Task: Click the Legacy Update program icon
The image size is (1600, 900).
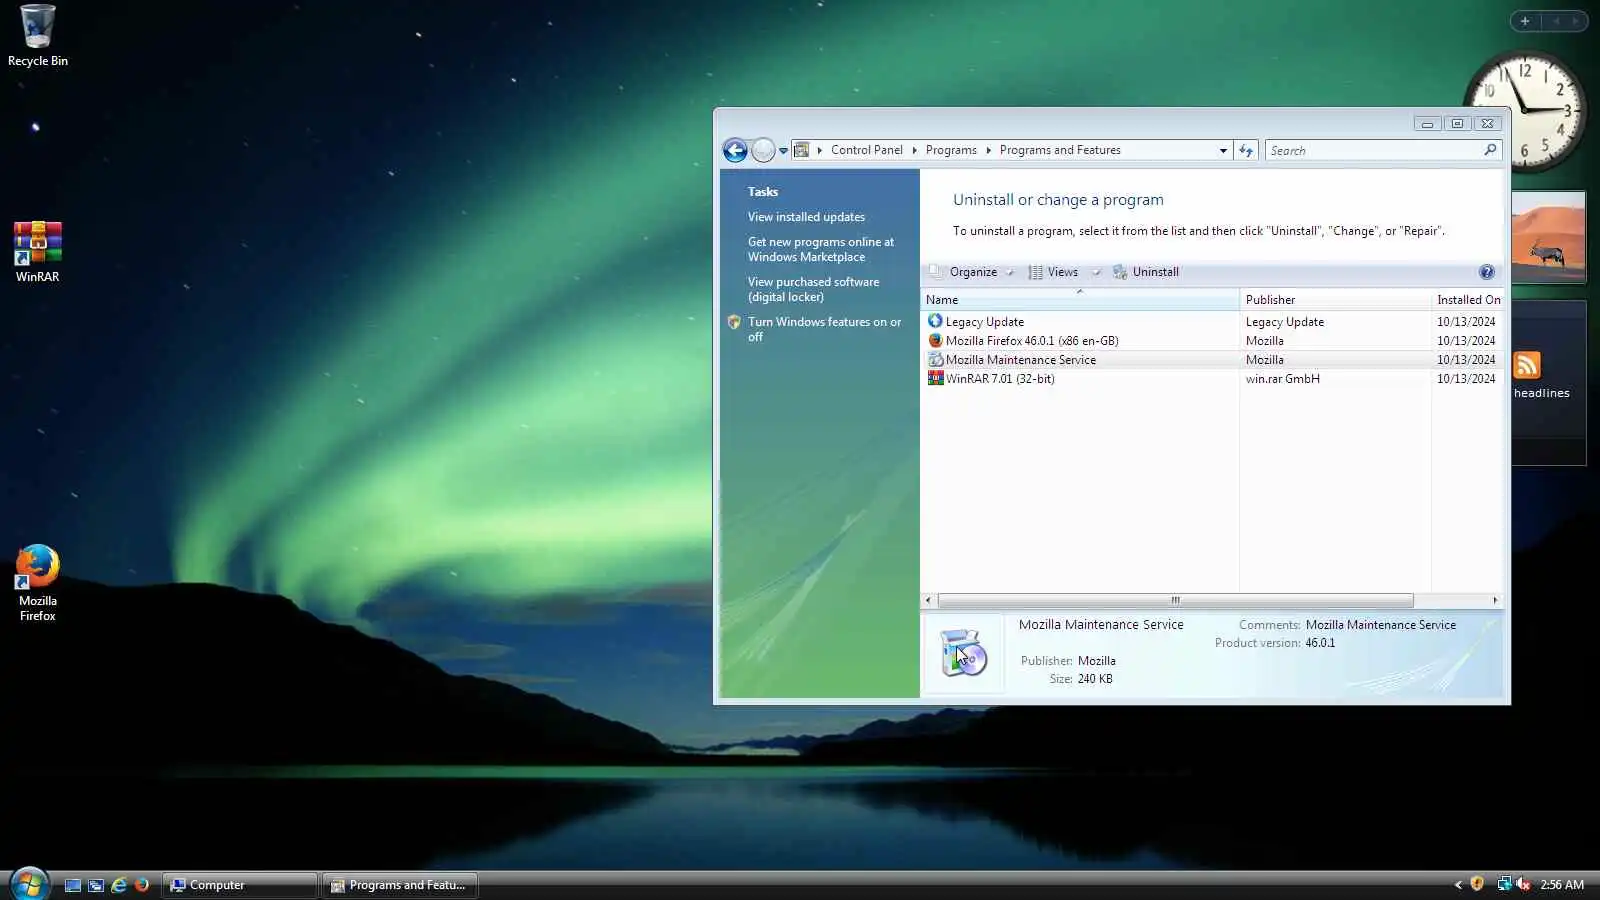Action: (x=935, y=321)
